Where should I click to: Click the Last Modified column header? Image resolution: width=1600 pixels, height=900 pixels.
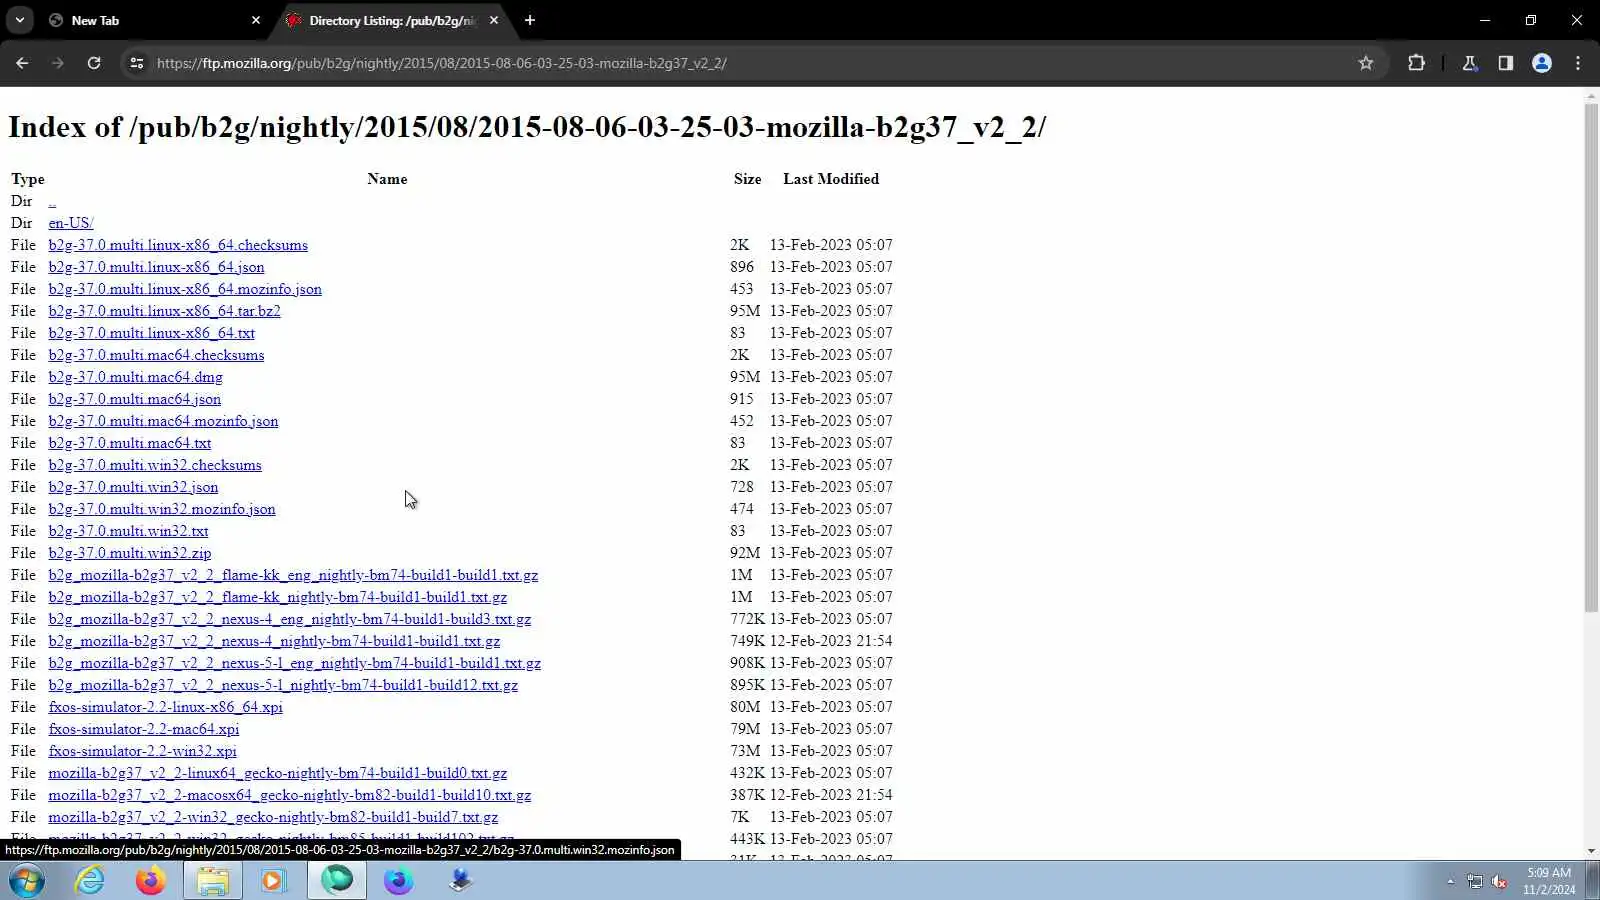(x=831, y=179)
